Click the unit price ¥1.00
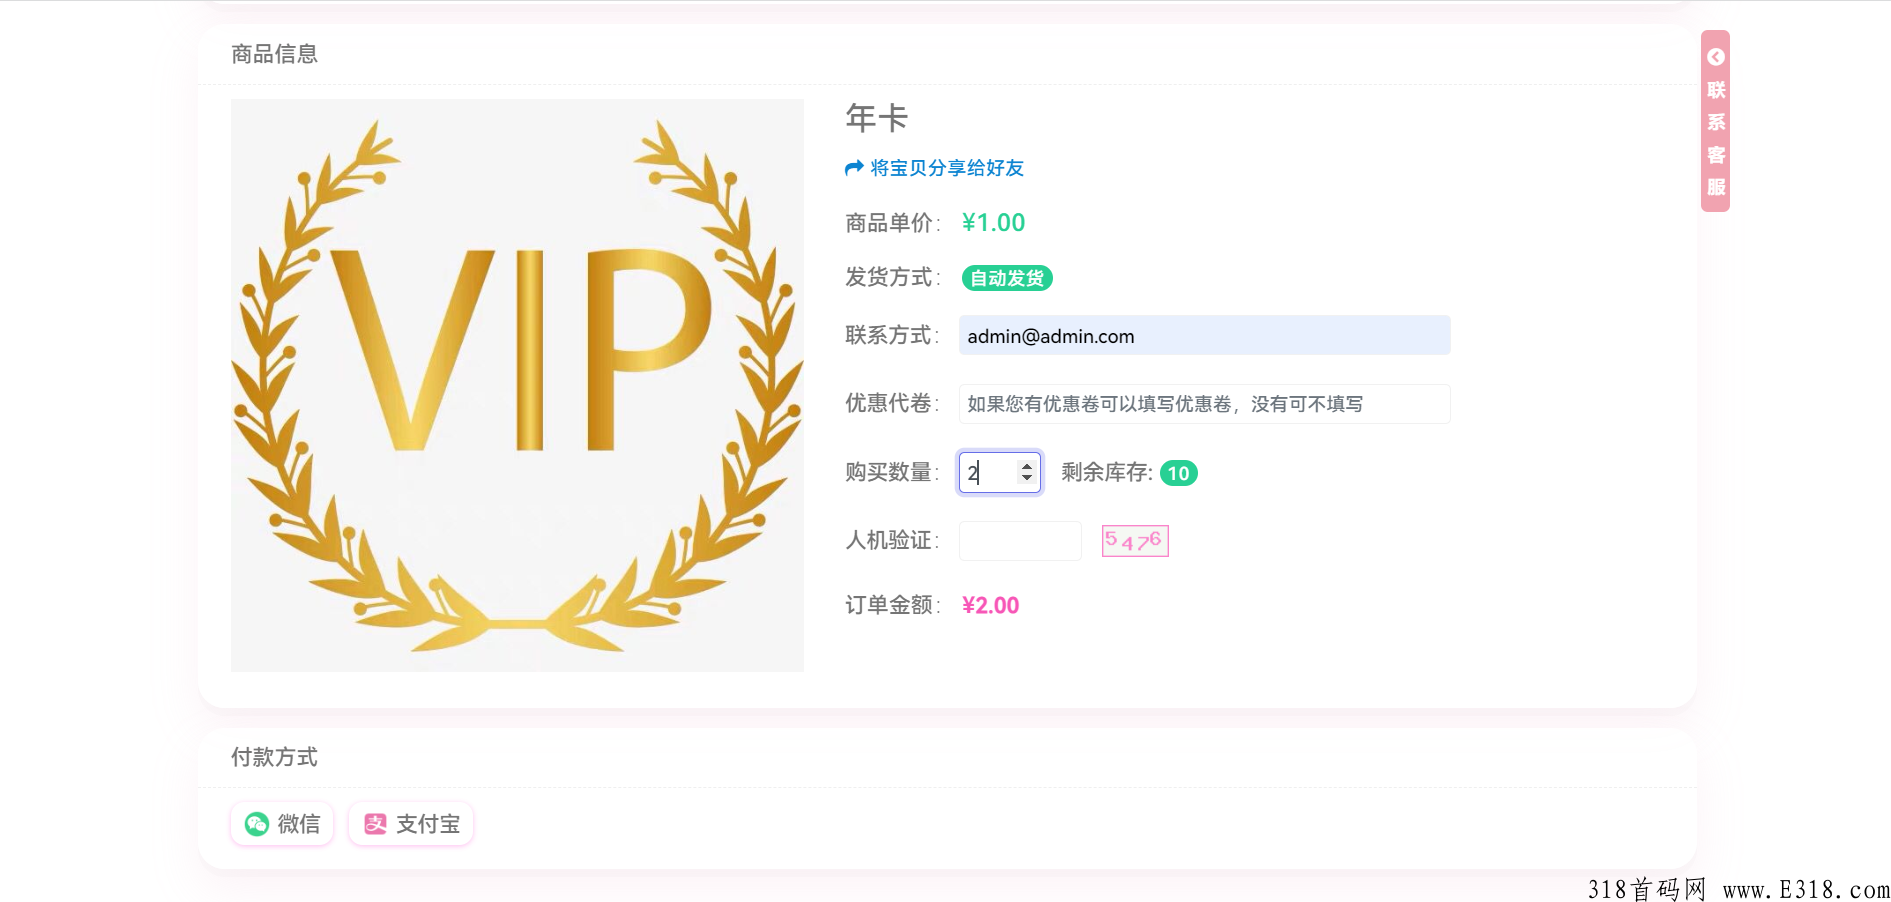This screenshot has height=902, width=1891. point(993,223)
